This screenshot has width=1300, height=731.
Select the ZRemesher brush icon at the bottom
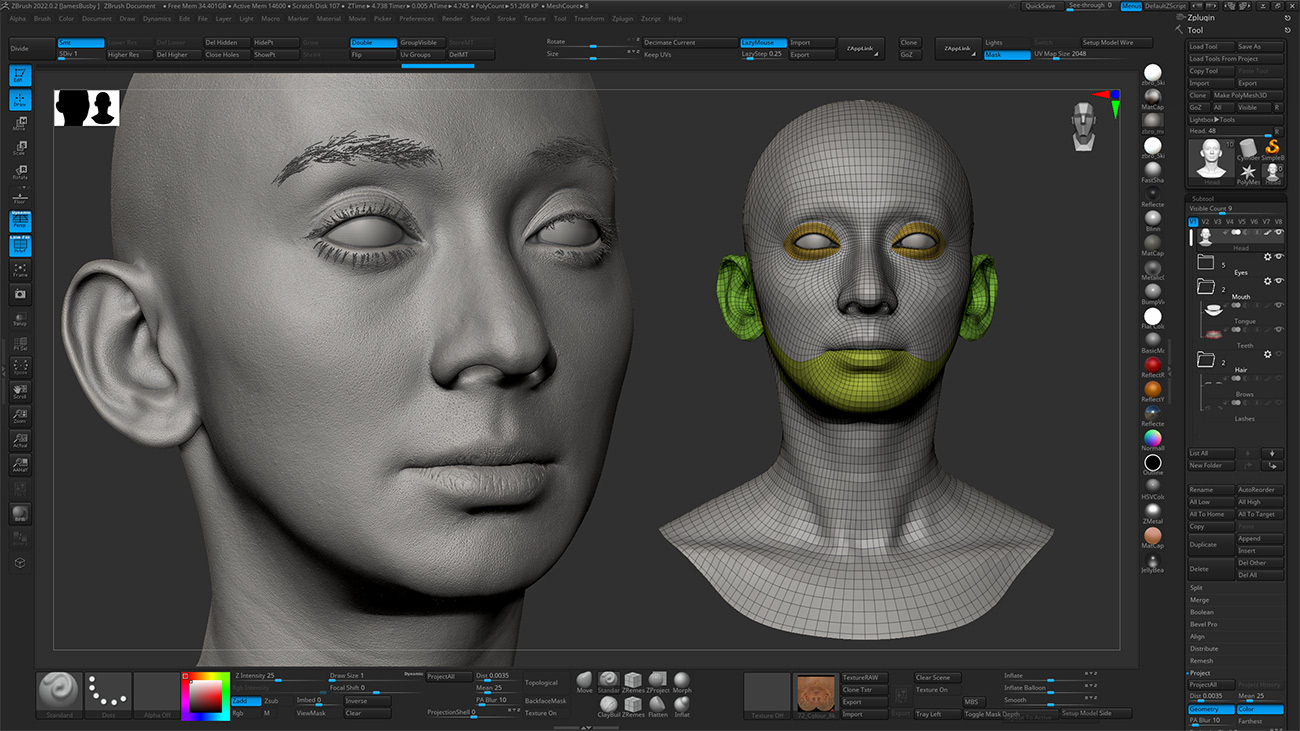click(632, 679)
